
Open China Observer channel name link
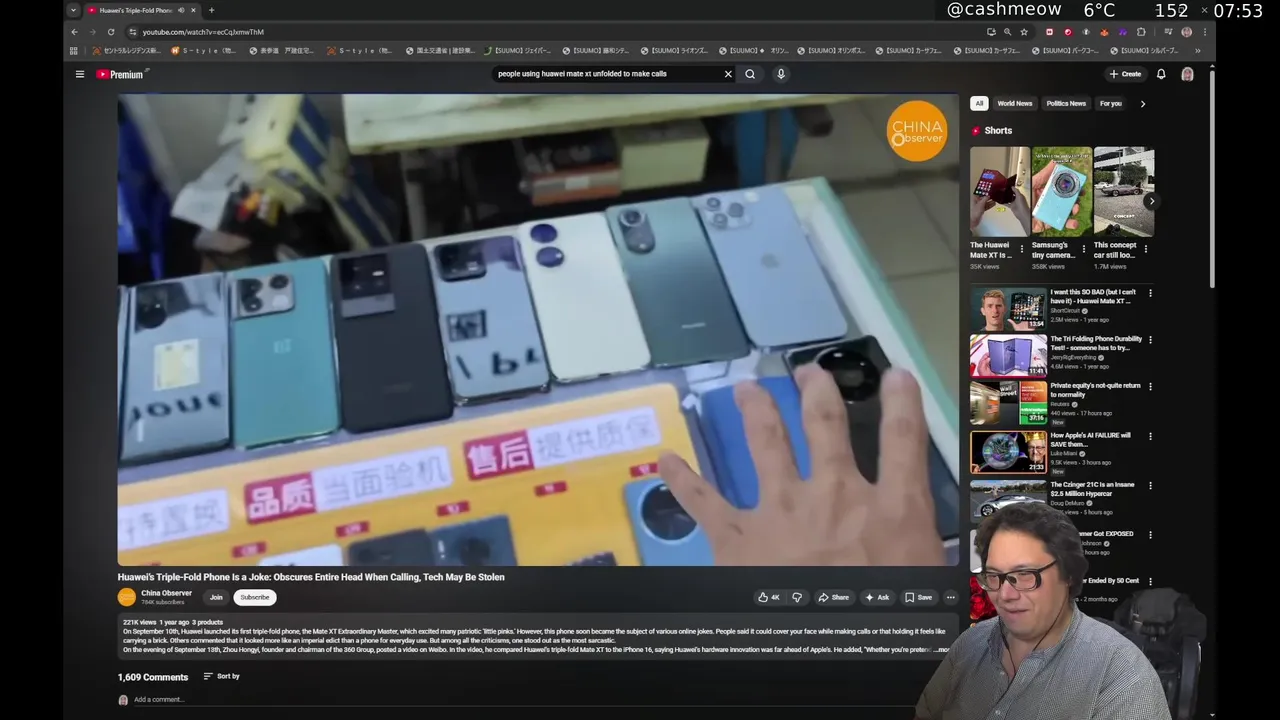[166, 593]
